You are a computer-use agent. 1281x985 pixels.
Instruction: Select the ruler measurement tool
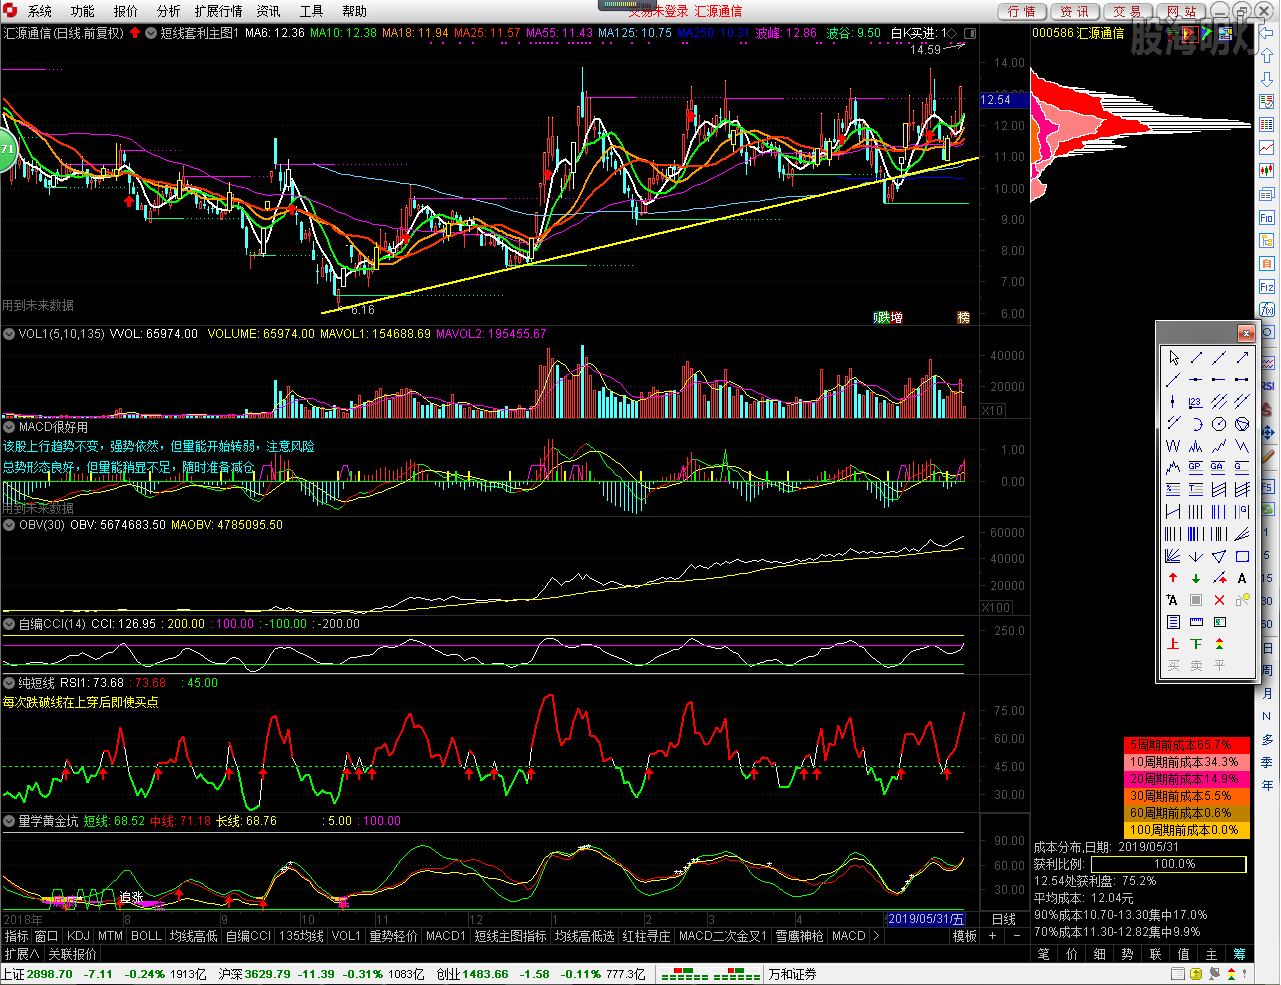coord(1196,622)
